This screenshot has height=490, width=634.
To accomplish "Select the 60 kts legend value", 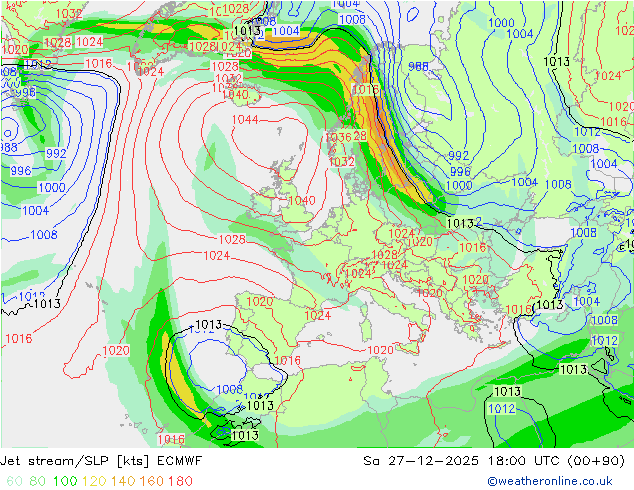I will click(15, 481).
